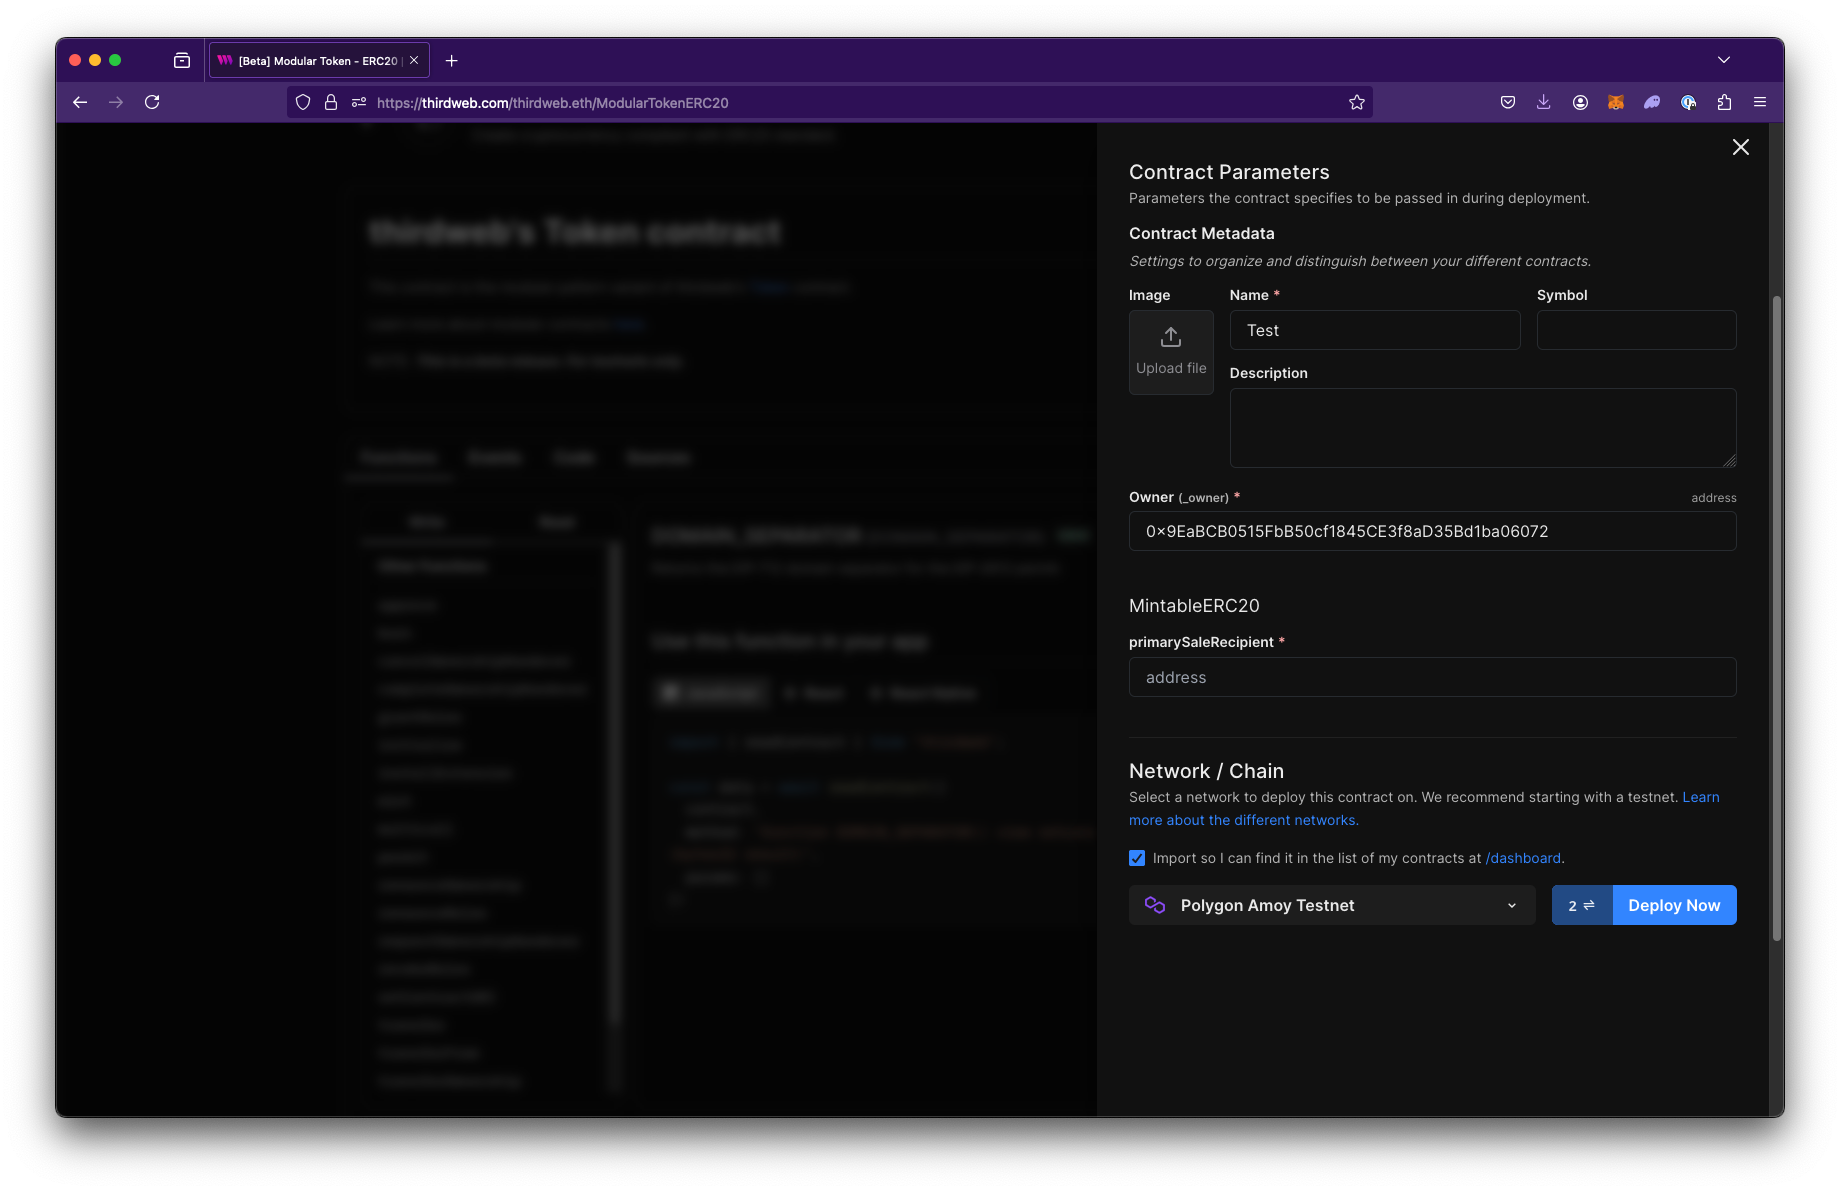This screenshot has width=1840, height=1191.
Task: Click the primarySaleRecipient label
Action: (1201, 642)
